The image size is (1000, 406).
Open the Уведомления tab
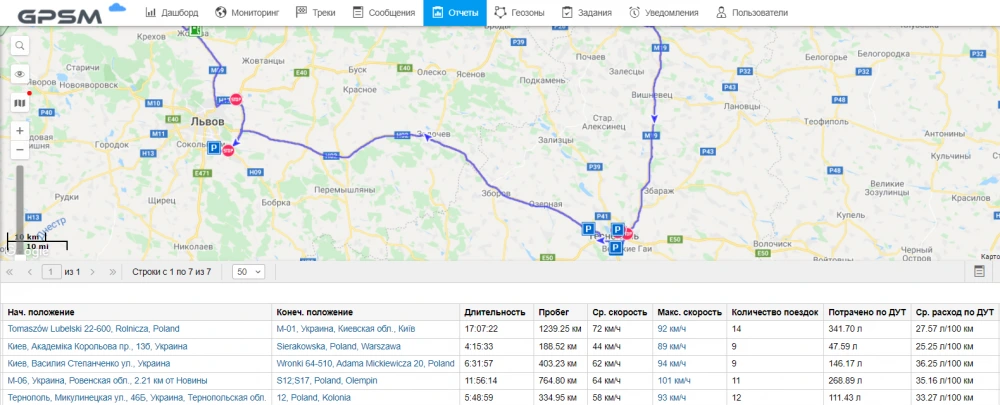[663, 13]
